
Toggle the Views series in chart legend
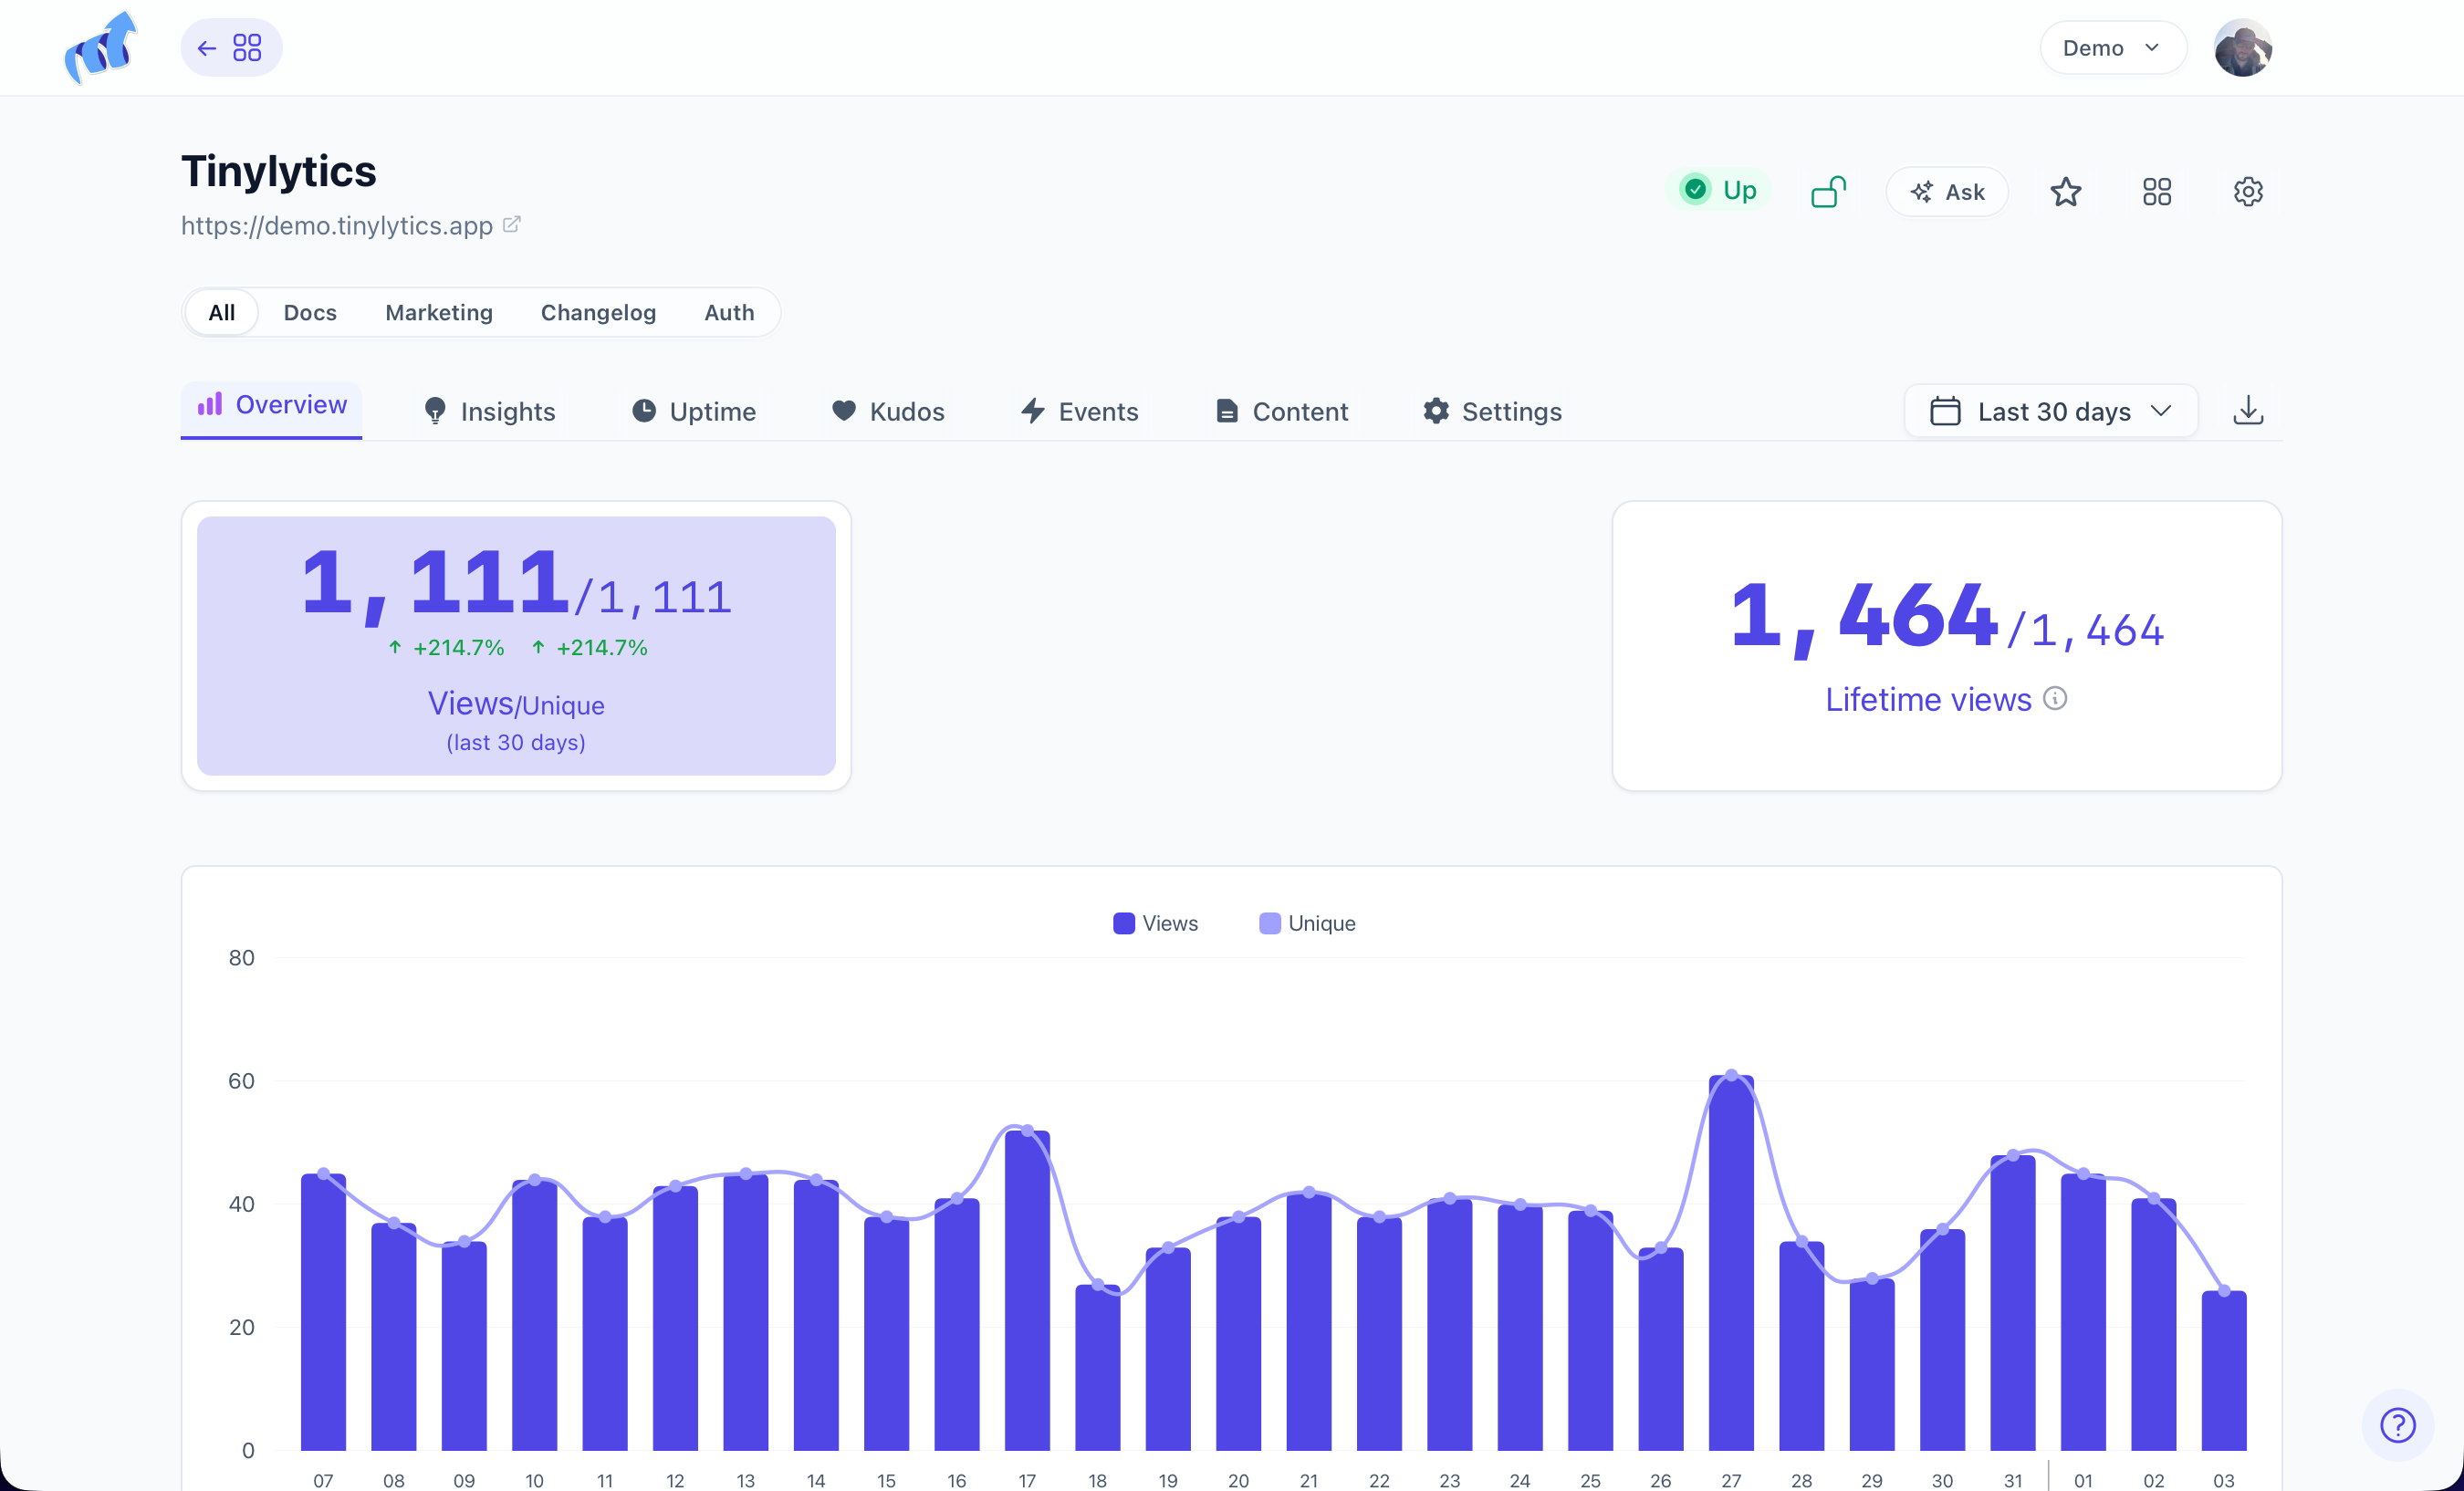[1155, 924]
